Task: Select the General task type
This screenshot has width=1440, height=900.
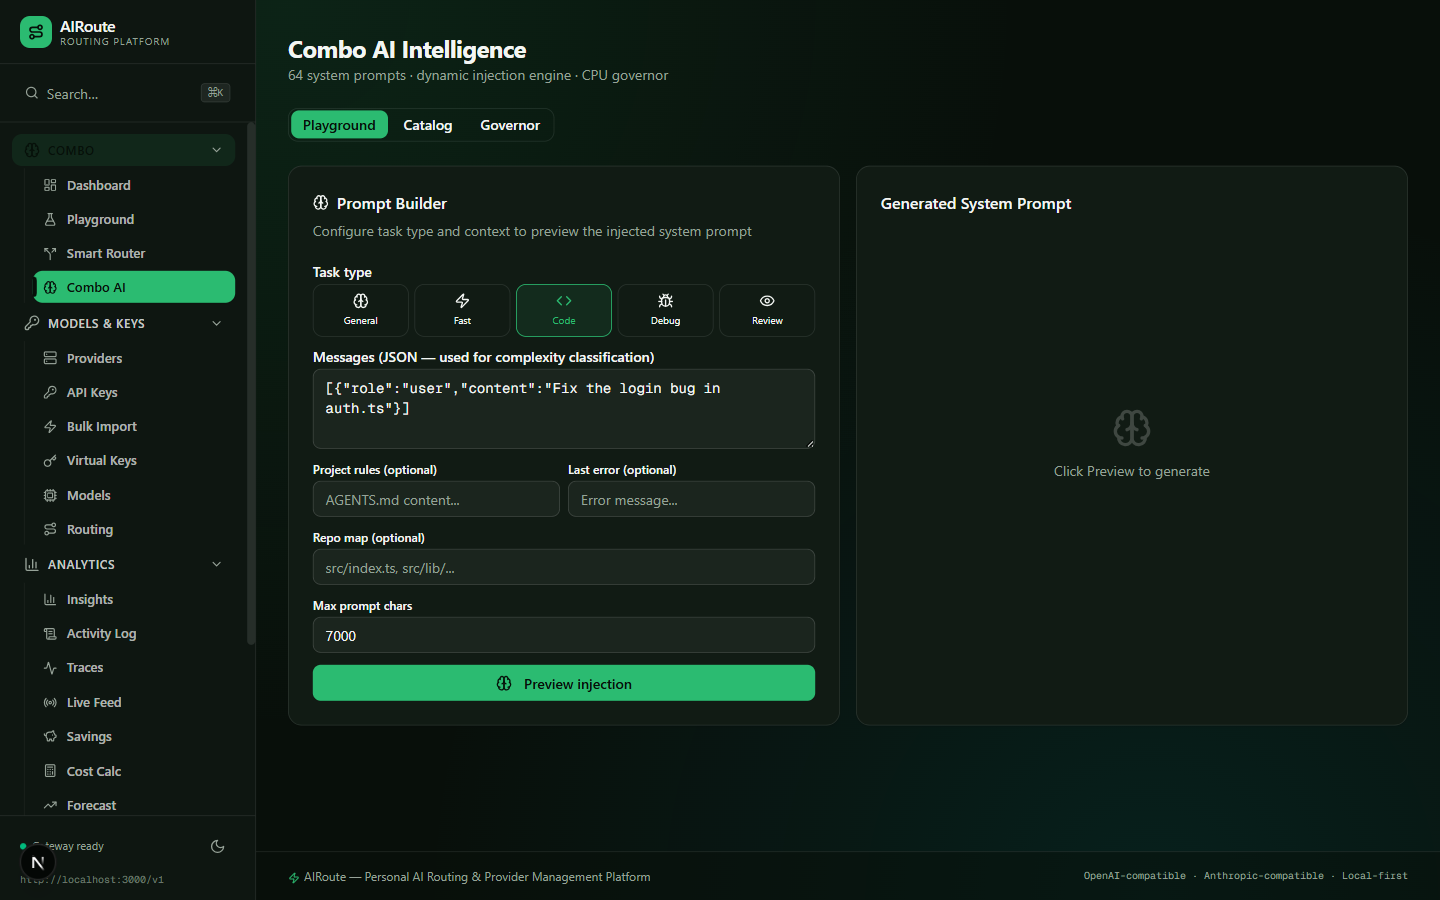Action: pos(361,310)
